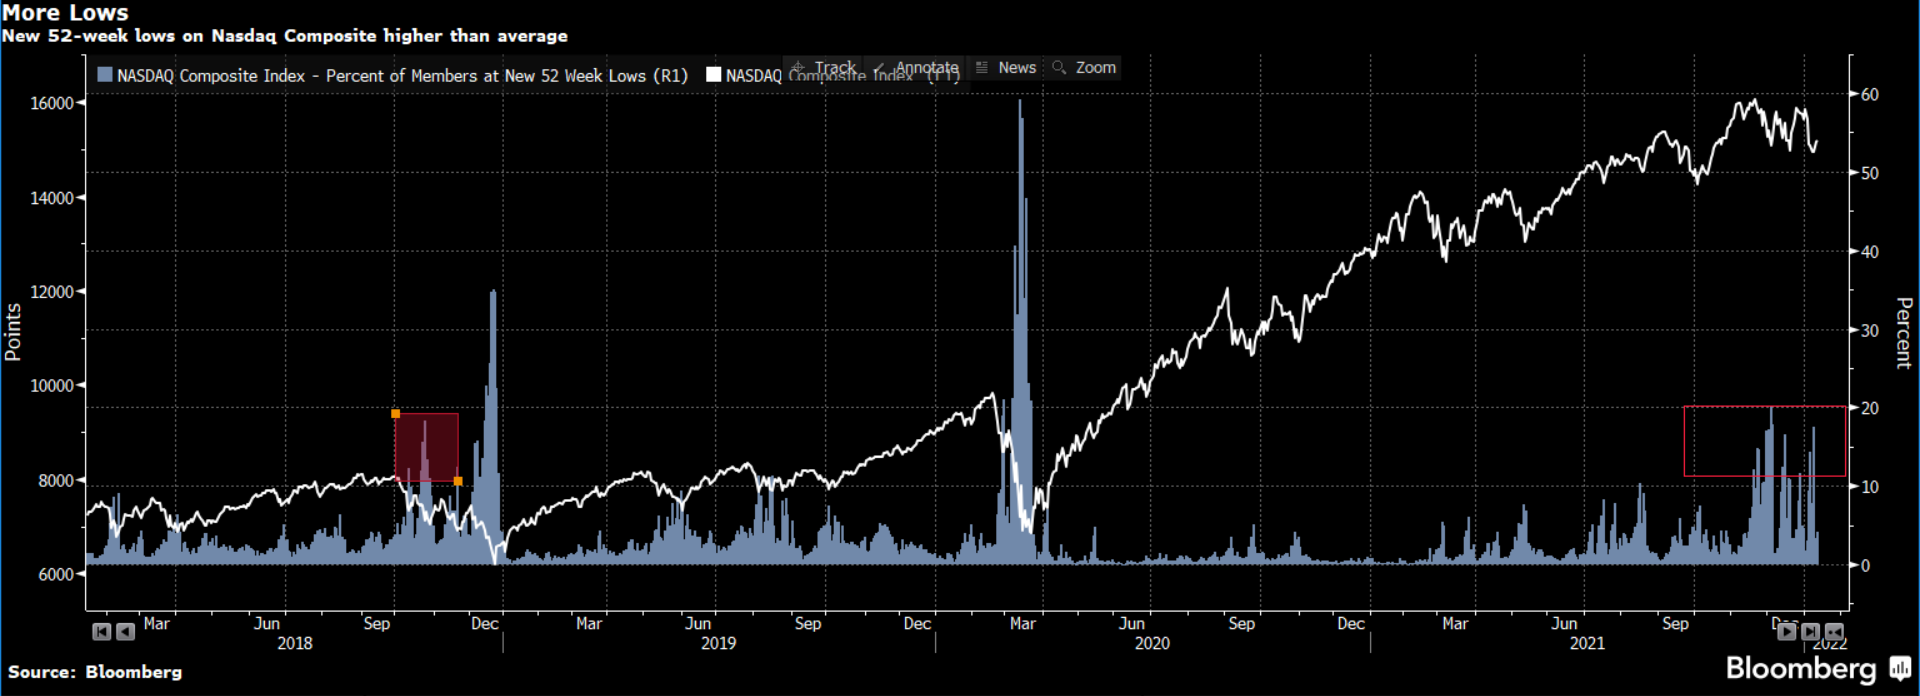Image resolution: width=1920 pixels, height=696 pixels.
Task: Activate the Track crosshair tool
Action: (824, 67)
